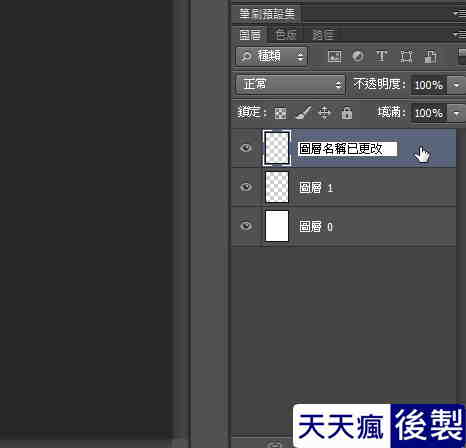Lock all padlock icon
466x448 pixels.
(x=347, y=113)
